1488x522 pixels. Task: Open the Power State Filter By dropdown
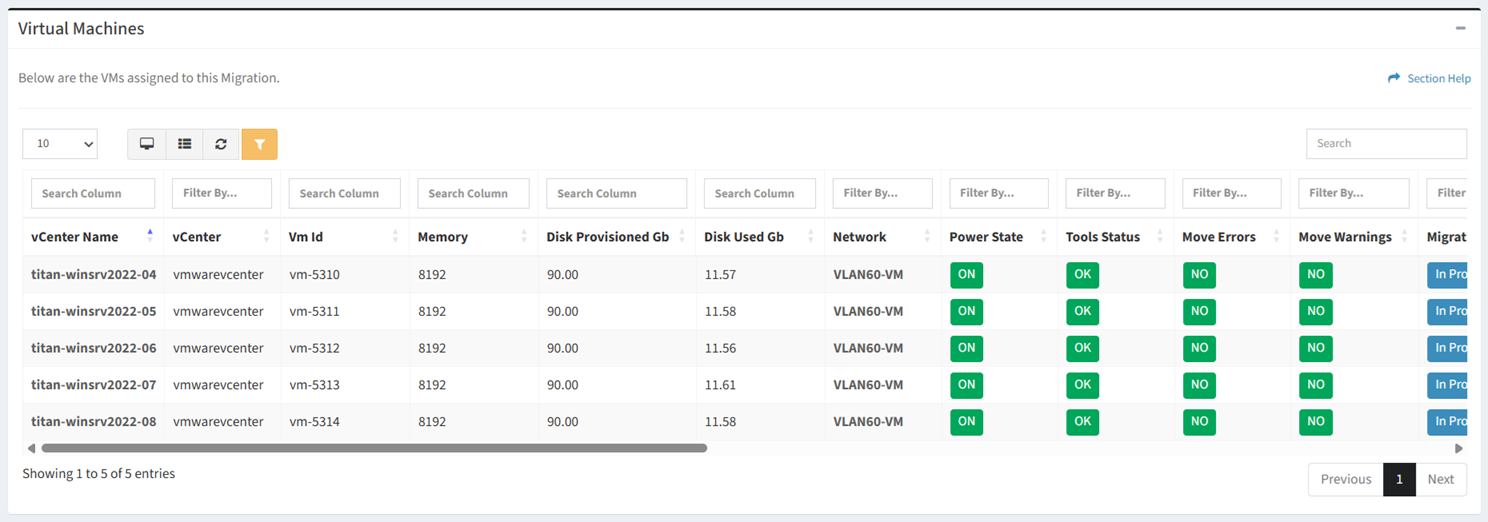pos(999,193)
